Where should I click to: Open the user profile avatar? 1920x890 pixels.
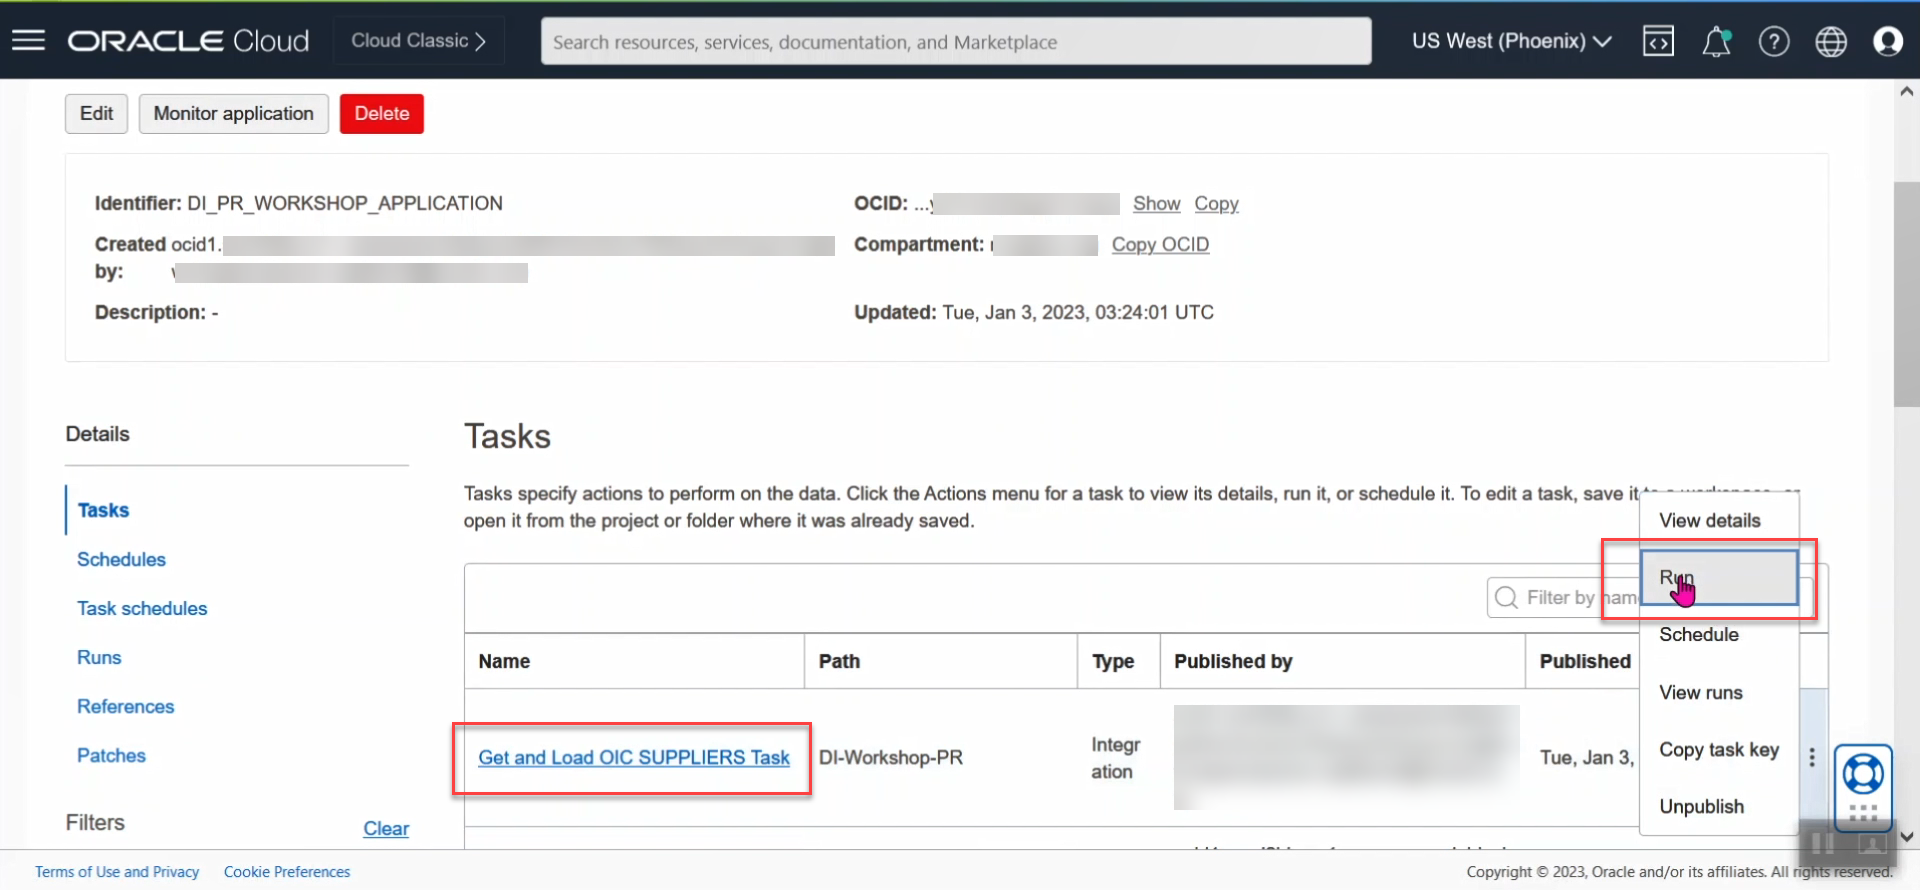coord(1887,41)
